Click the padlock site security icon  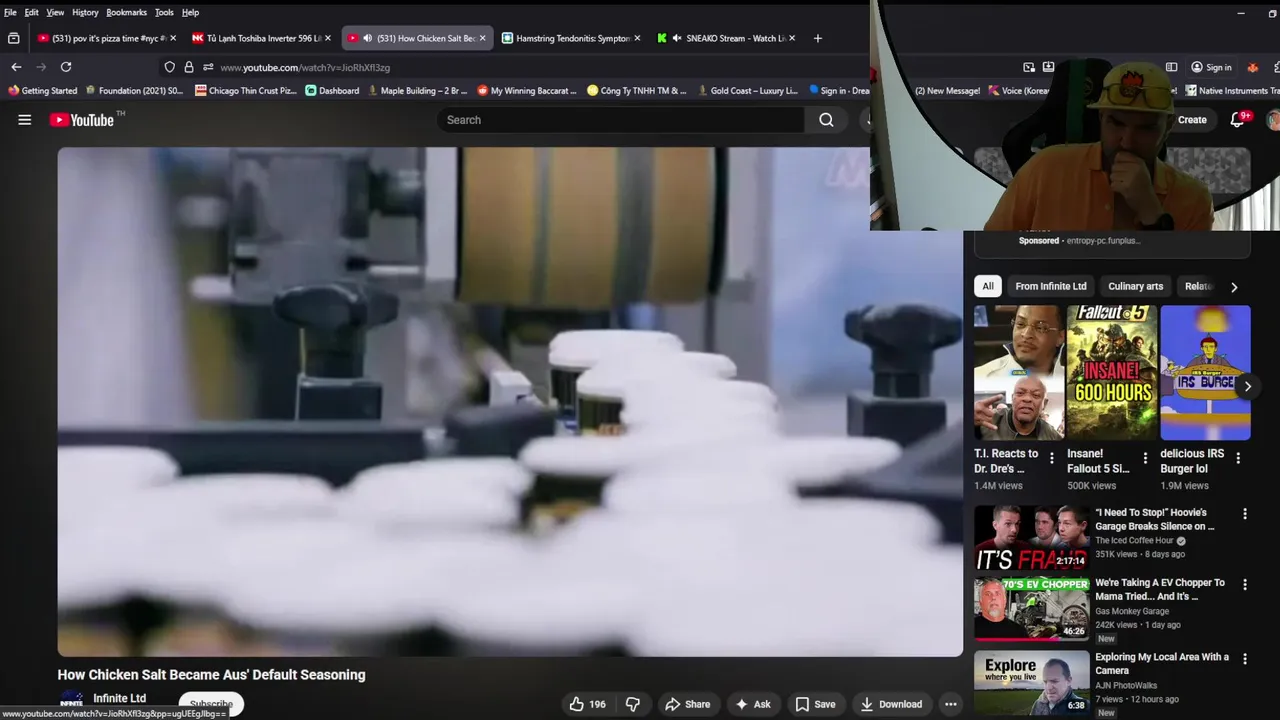189,67
